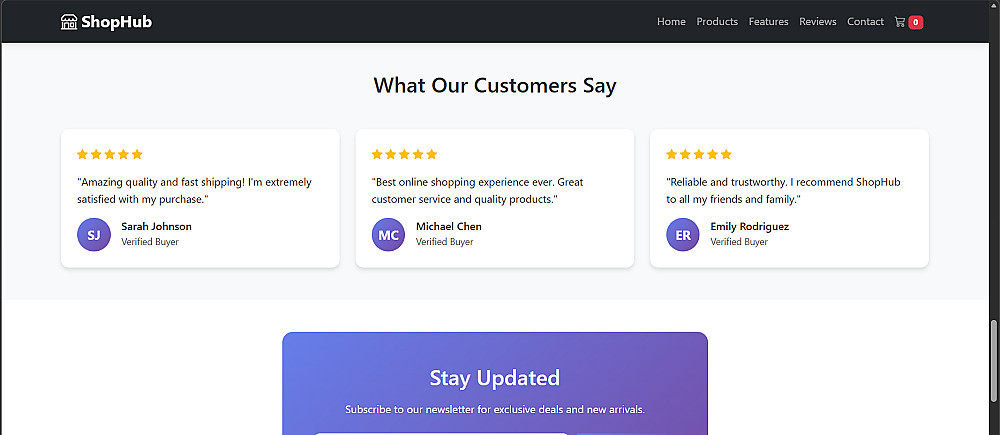
Task: Jump to Reviews from the navbar
Action: 818,22
